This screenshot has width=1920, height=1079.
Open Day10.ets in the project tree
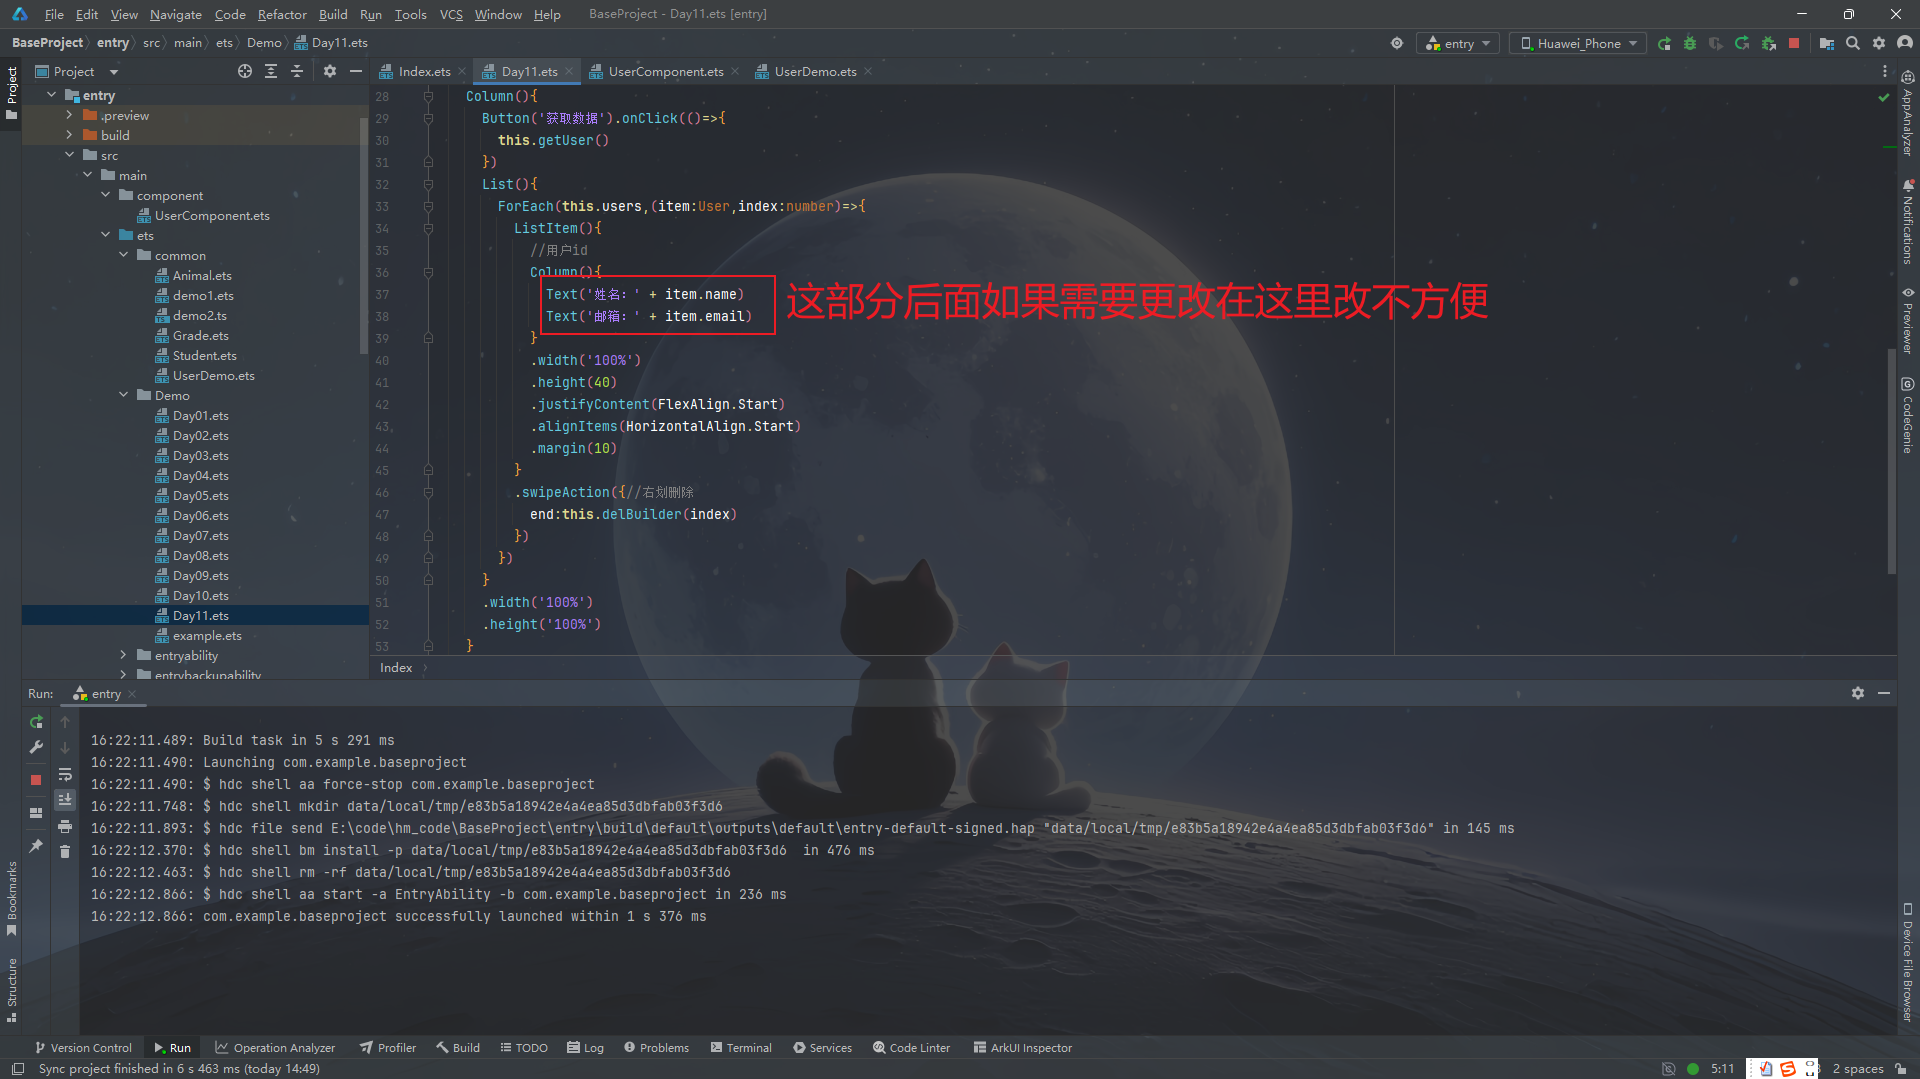[x=200, y=595]
